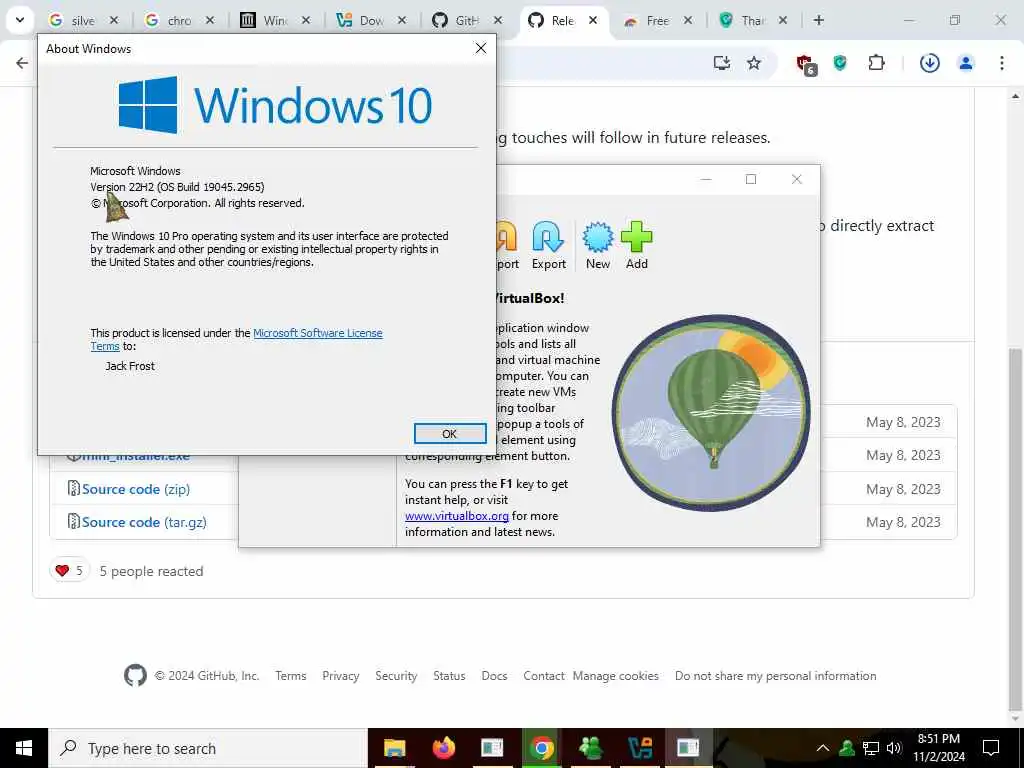Click the GitHub logo in the footer
Image resolution: width=1024 pixels, height=768 pixels.
pyautogui.click(x=135, y=675)
